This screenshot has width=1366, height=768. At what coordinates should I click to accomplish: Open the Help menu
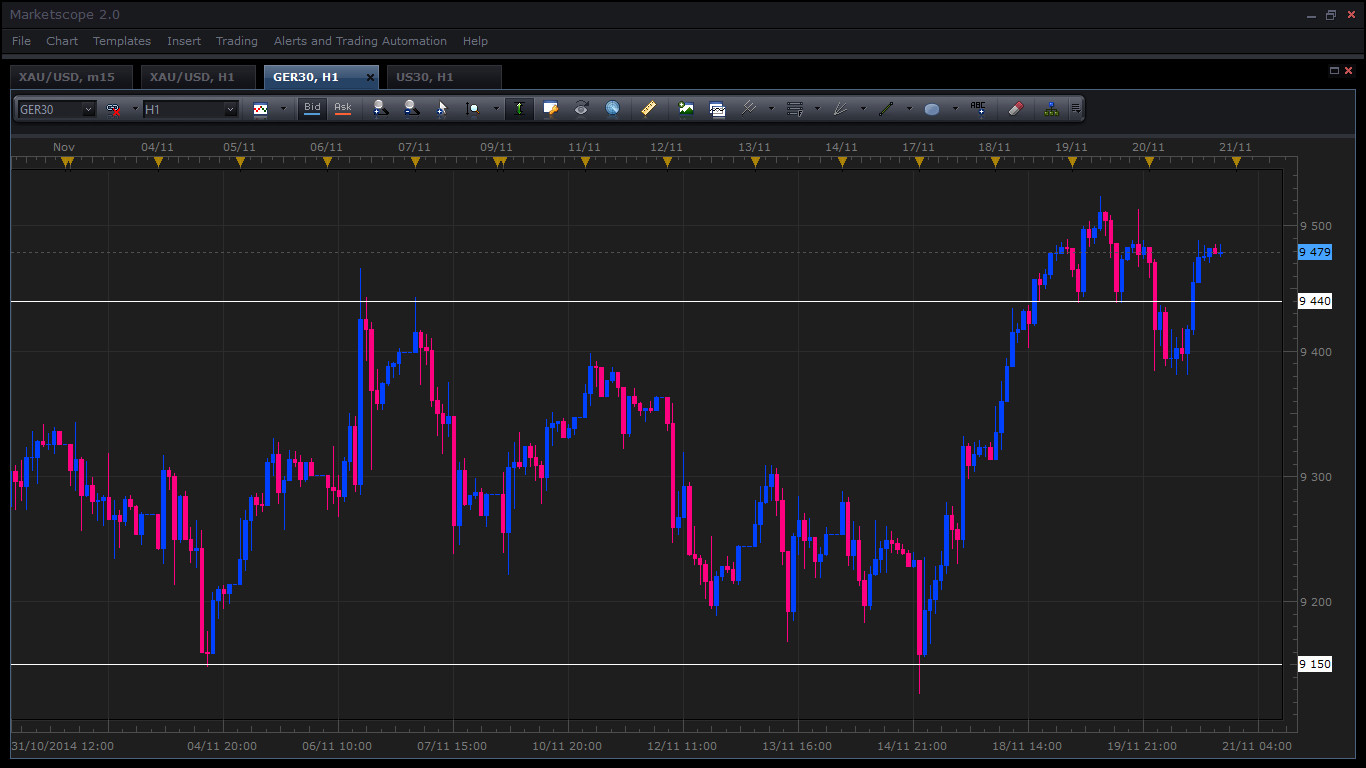pos(475,41)
